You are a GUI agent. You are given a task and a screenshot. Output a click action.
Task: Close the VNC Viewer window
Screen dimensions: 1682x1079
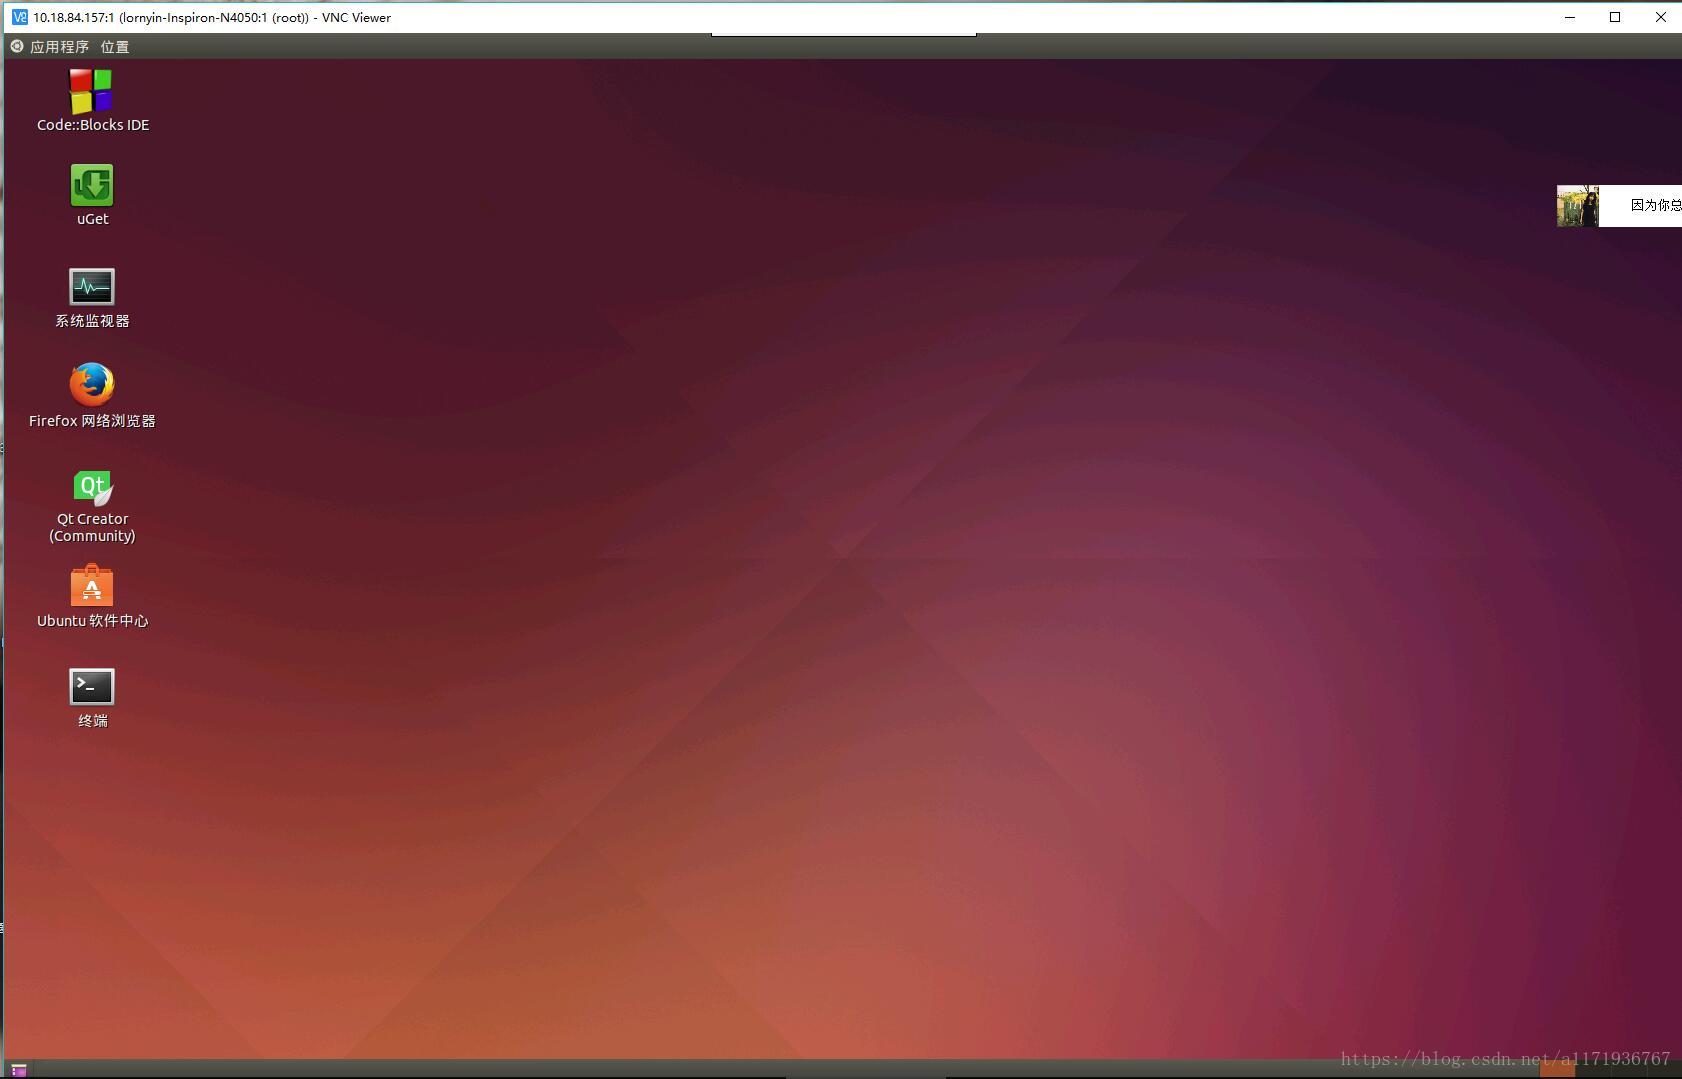pos(1660,17)
